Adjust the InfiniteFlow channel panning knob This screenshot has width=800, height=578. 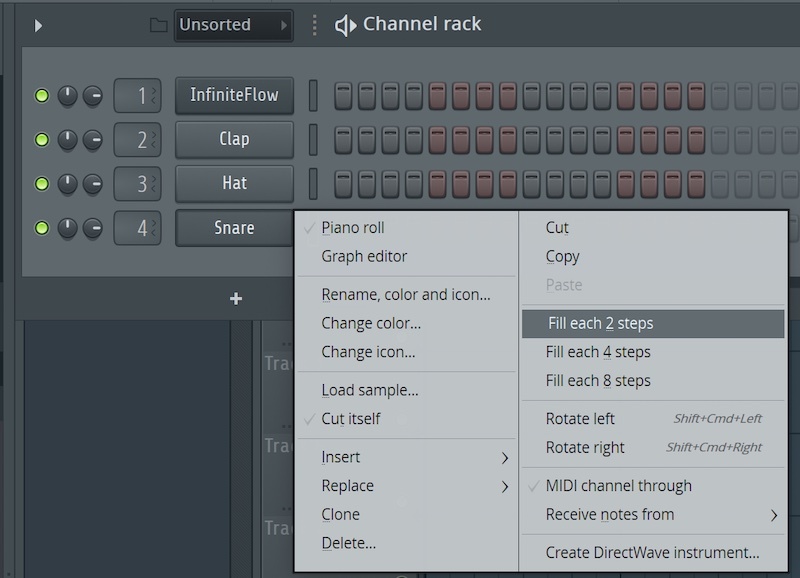tap(67, 96)
